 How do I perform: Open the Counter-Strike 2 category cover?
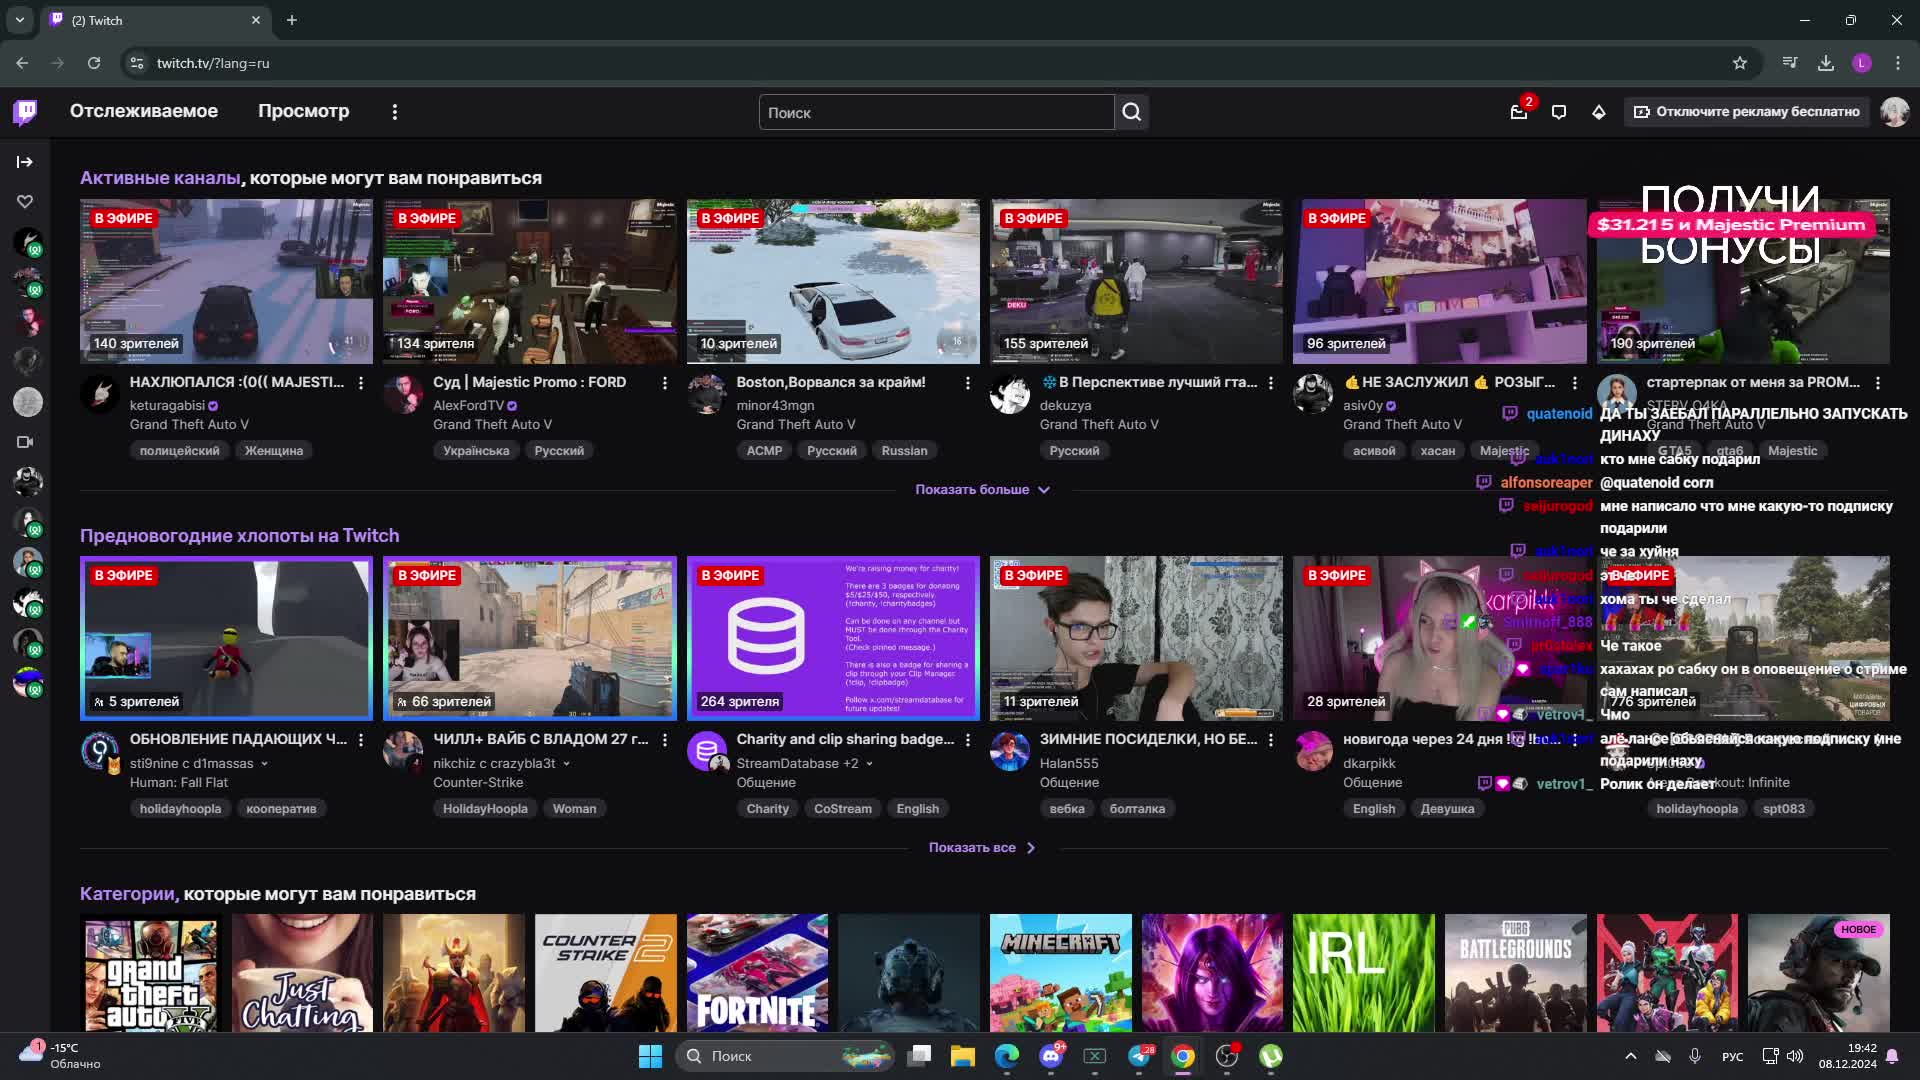point(605,973)
